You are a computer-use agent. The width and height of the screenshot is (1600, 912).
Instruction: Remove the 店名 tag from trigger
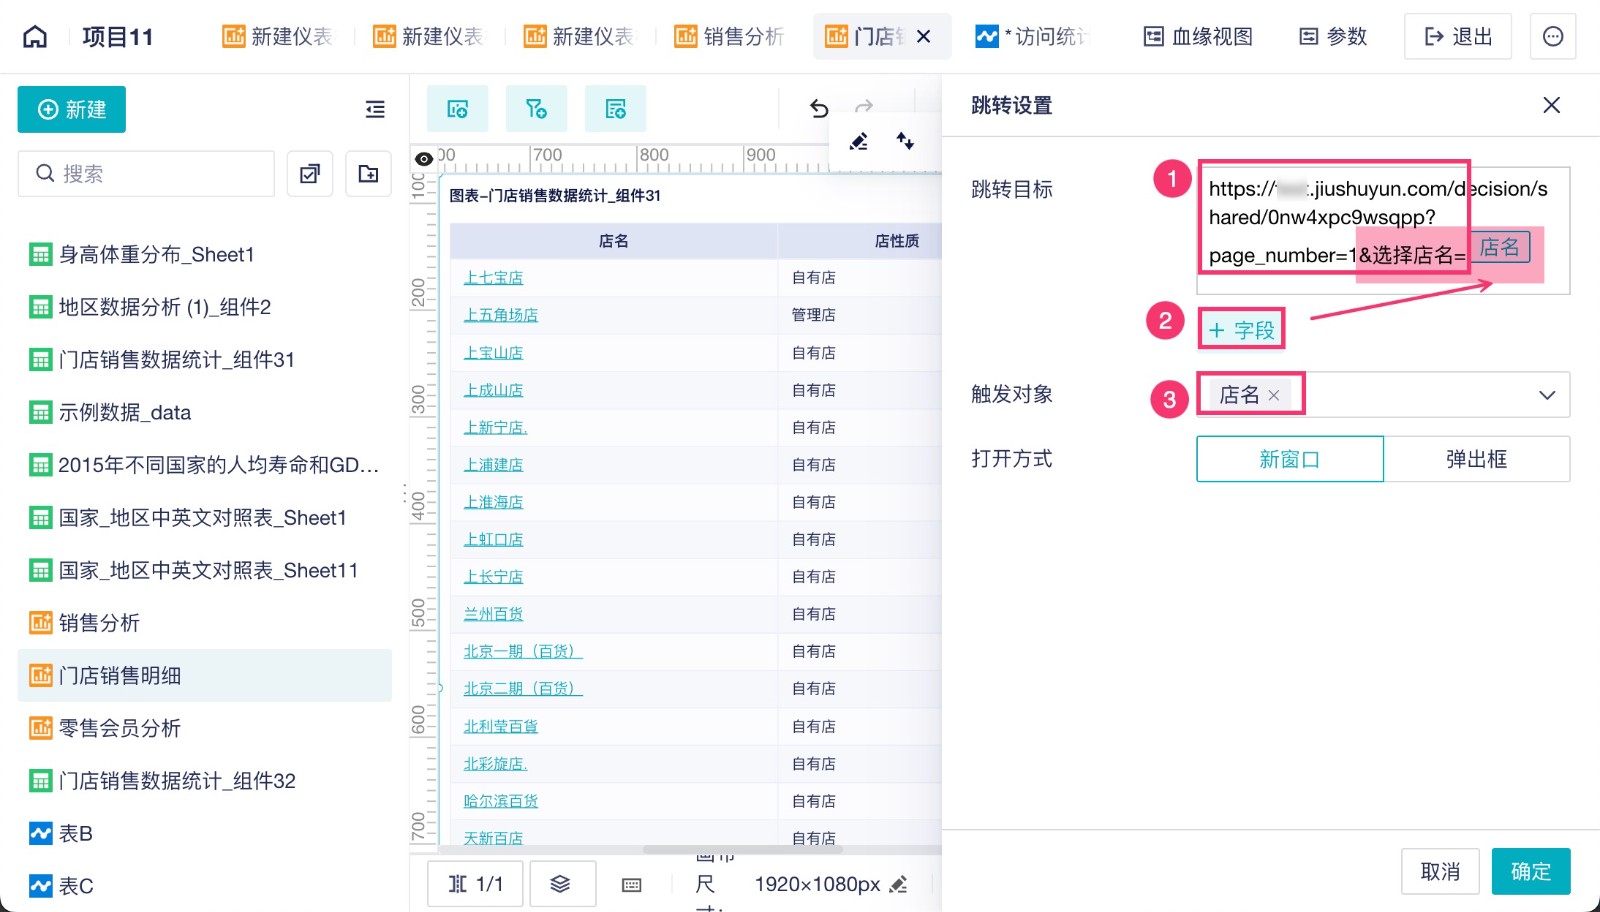[x=1274, y=395]
